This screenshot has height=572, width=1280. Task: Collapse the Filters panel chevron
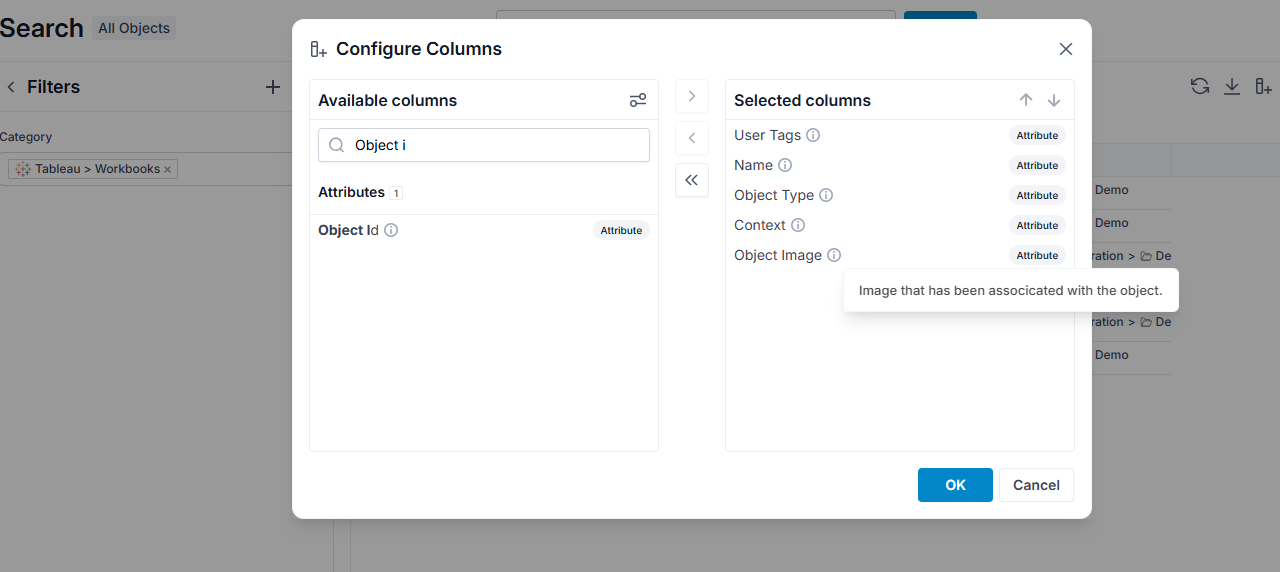[11, 87]
